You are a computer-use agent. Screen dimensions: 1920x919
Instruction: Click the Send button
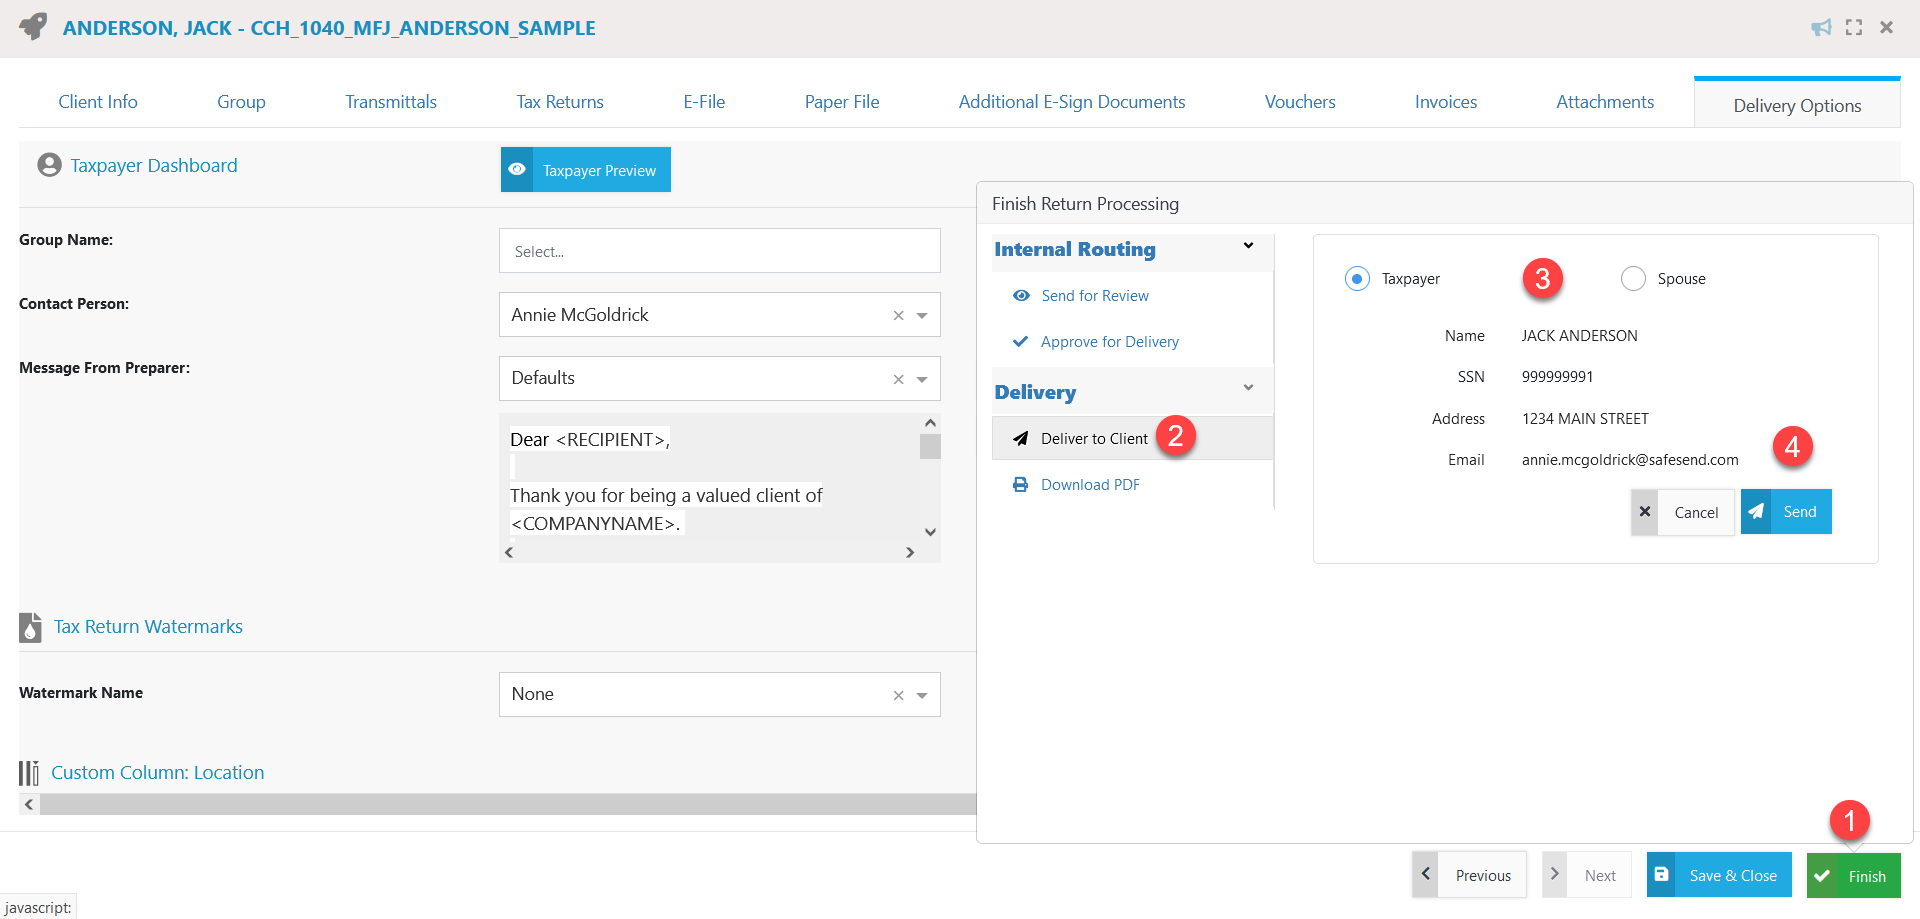click(x=1786, y=511)
